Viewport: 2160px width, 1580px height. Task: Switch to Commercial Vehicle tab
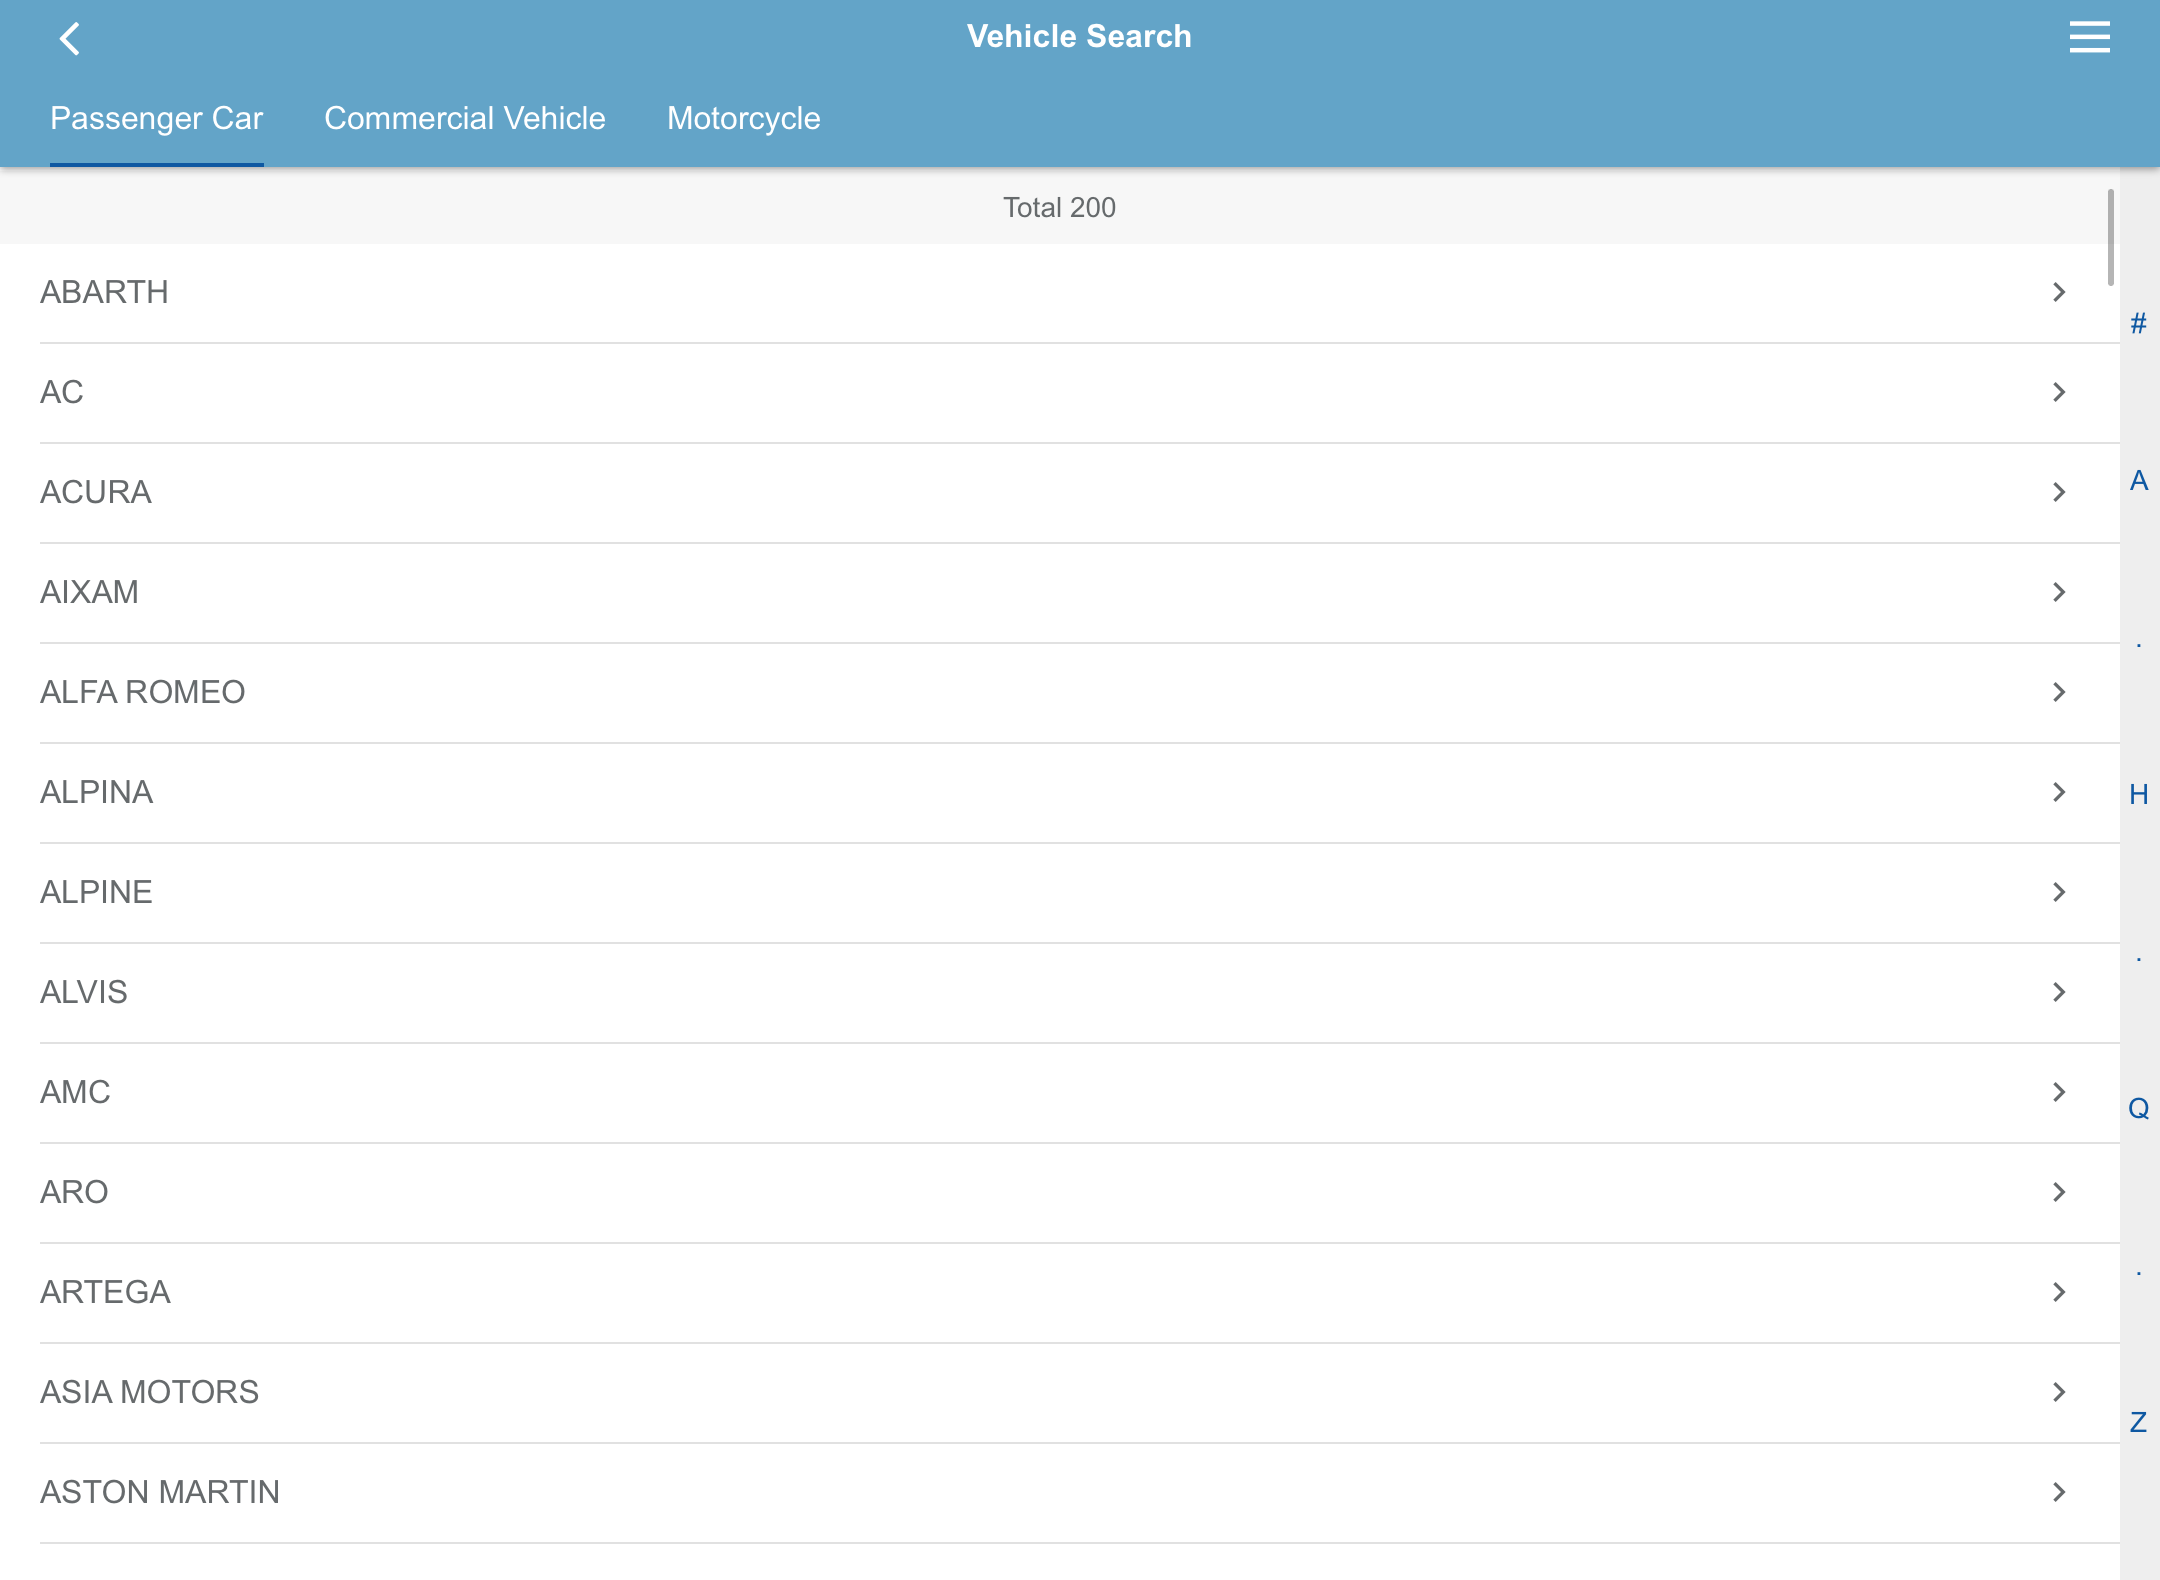point(465,118)
